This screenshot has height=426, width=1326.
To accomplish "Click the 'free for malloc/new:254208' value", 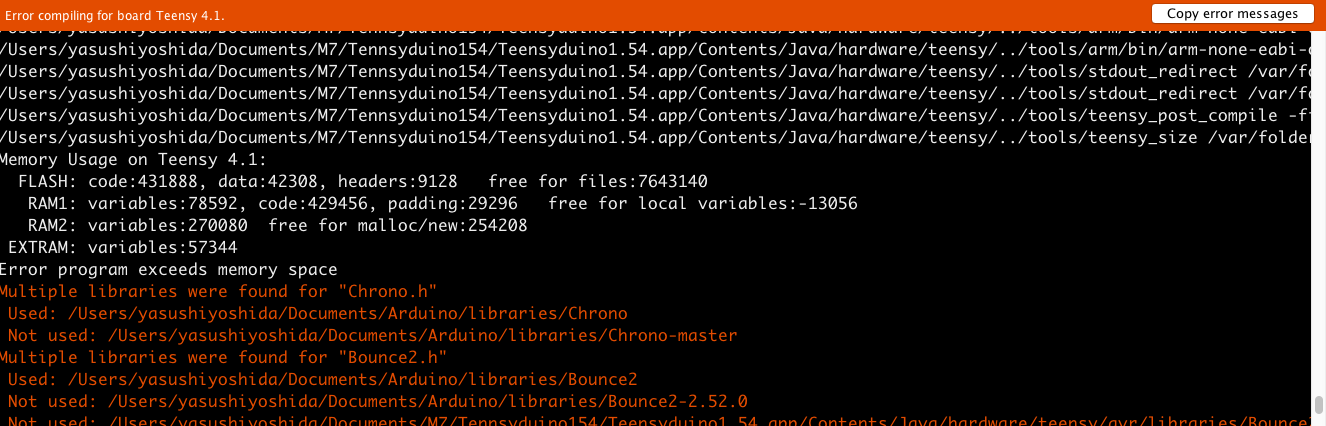I will point(398,226).
